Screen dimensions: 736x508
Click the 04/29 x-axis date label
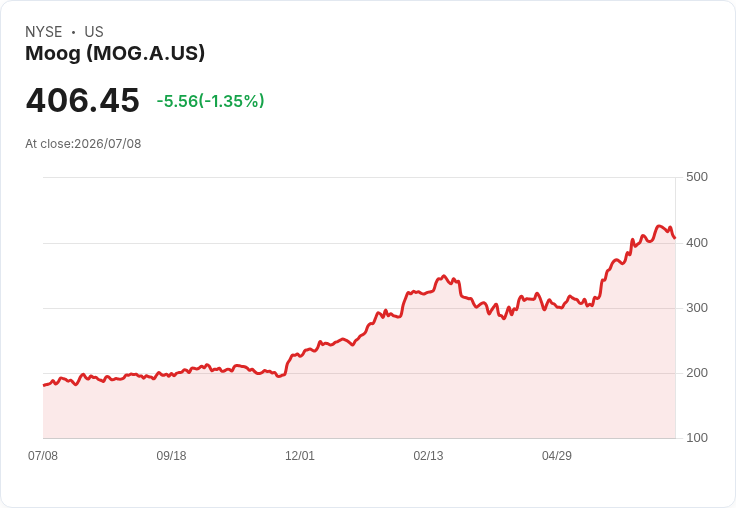[x=557, y=456]
